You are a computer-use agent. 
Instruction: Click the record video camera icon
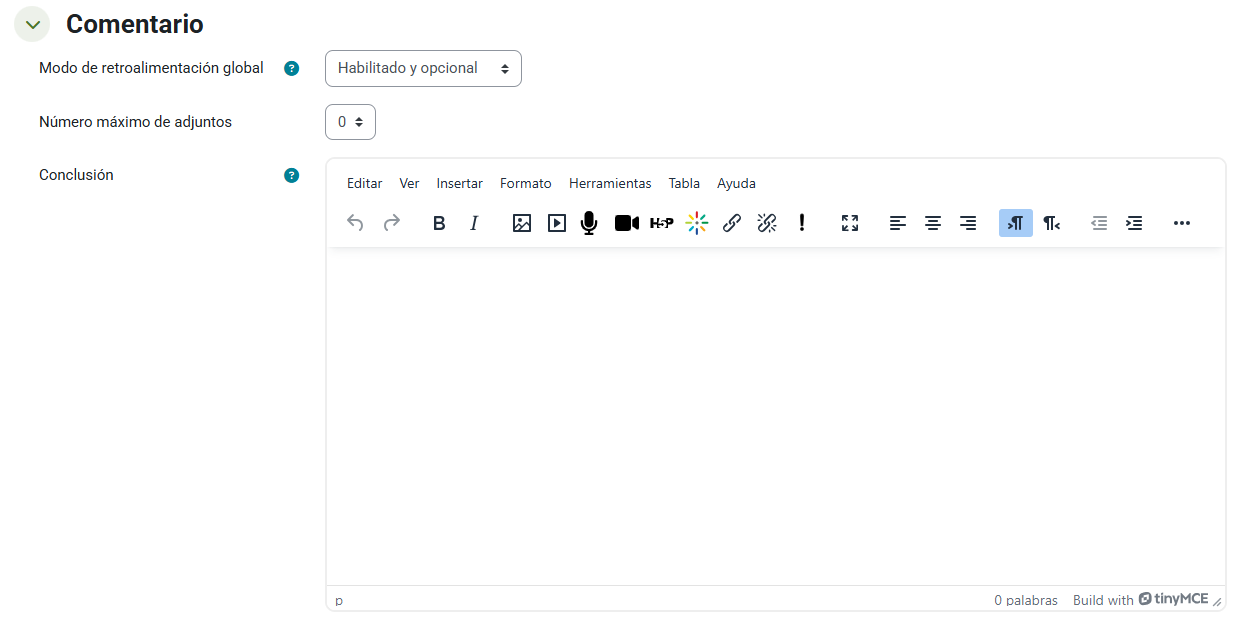626,223
